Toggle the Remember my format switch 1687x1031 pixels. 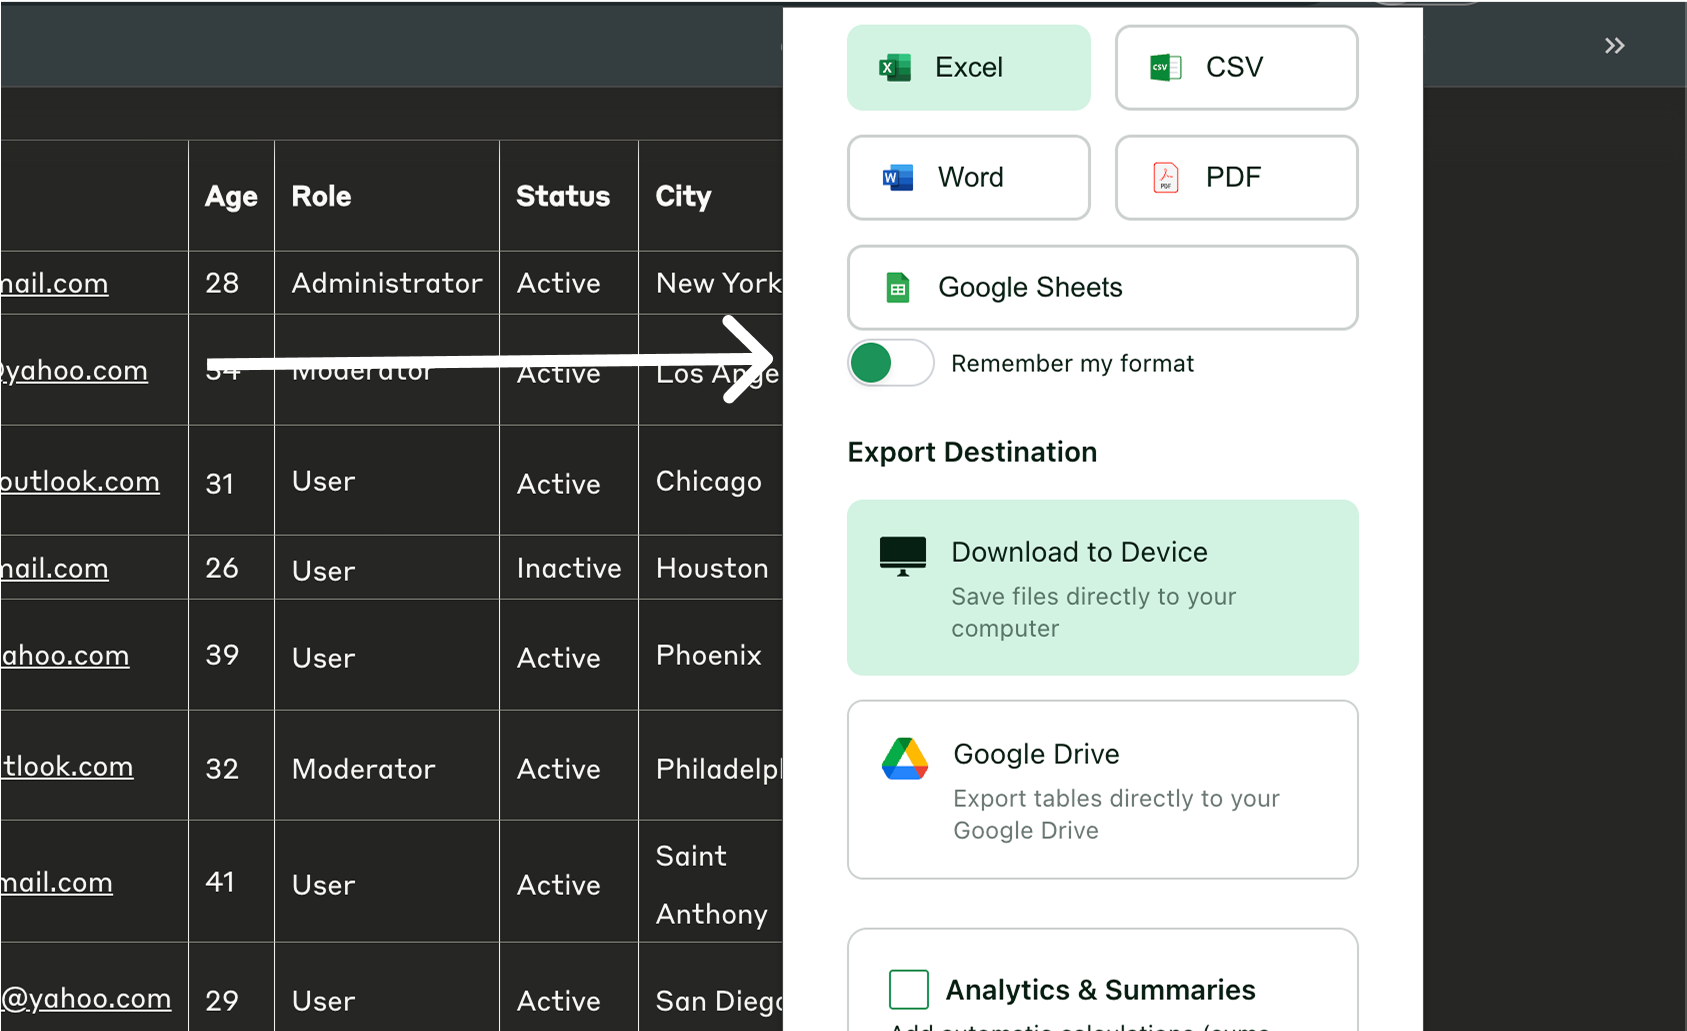click(891, 362)
